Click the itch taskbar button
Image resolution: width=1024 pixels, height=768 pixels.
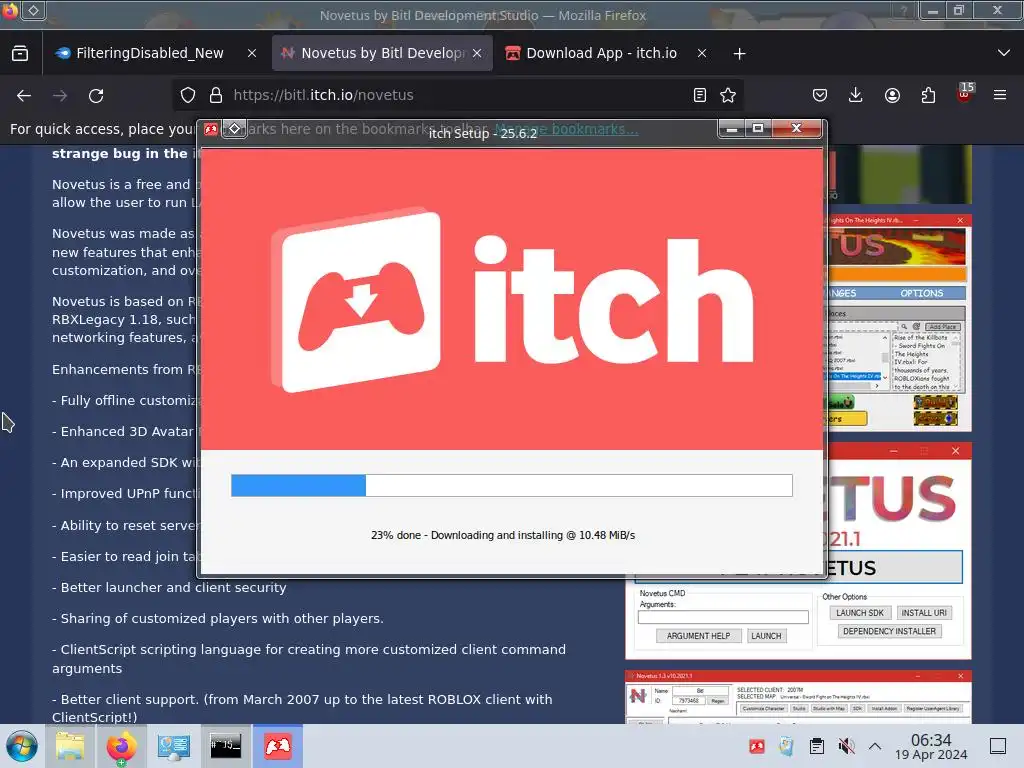click(x=278, y=746)
